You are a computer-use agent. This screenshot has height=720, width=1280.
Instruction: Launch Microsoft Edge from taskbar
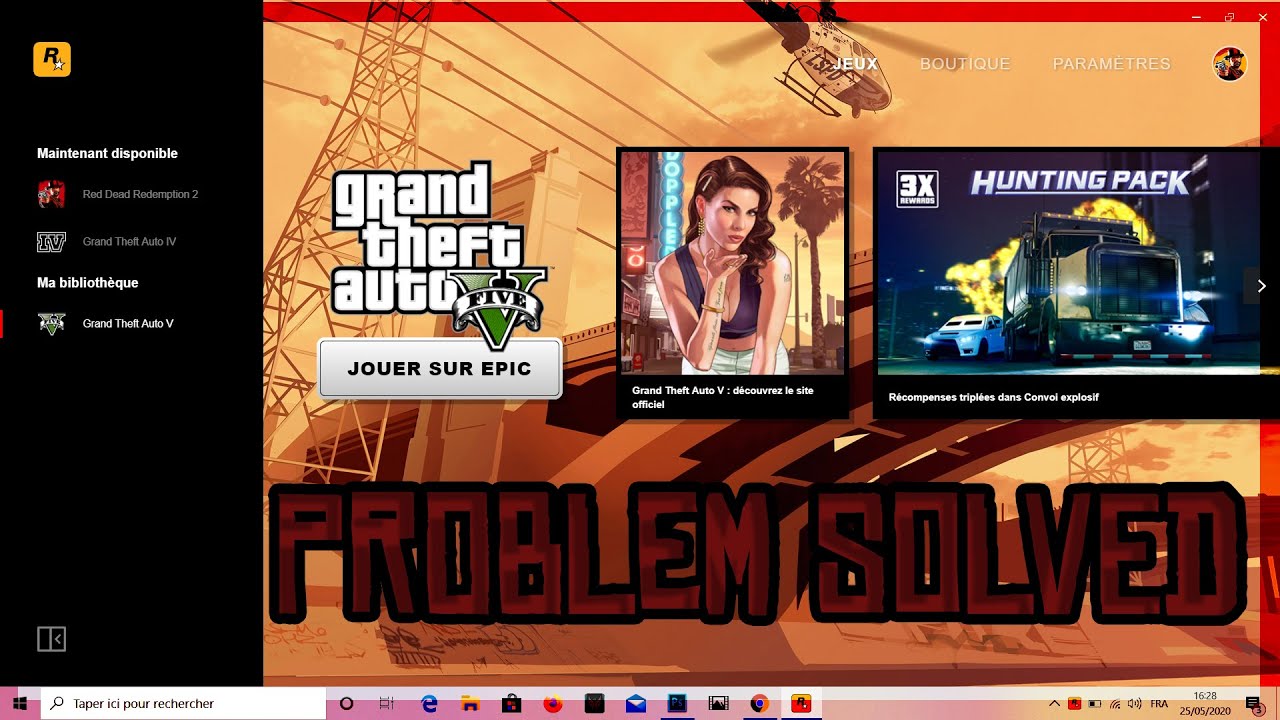430,703
